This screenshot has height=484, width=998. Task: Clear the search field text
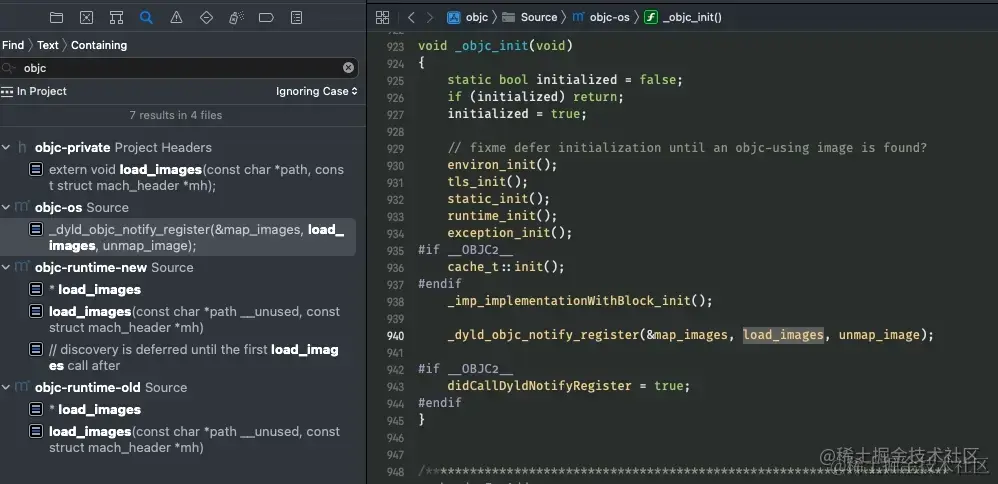348,68
